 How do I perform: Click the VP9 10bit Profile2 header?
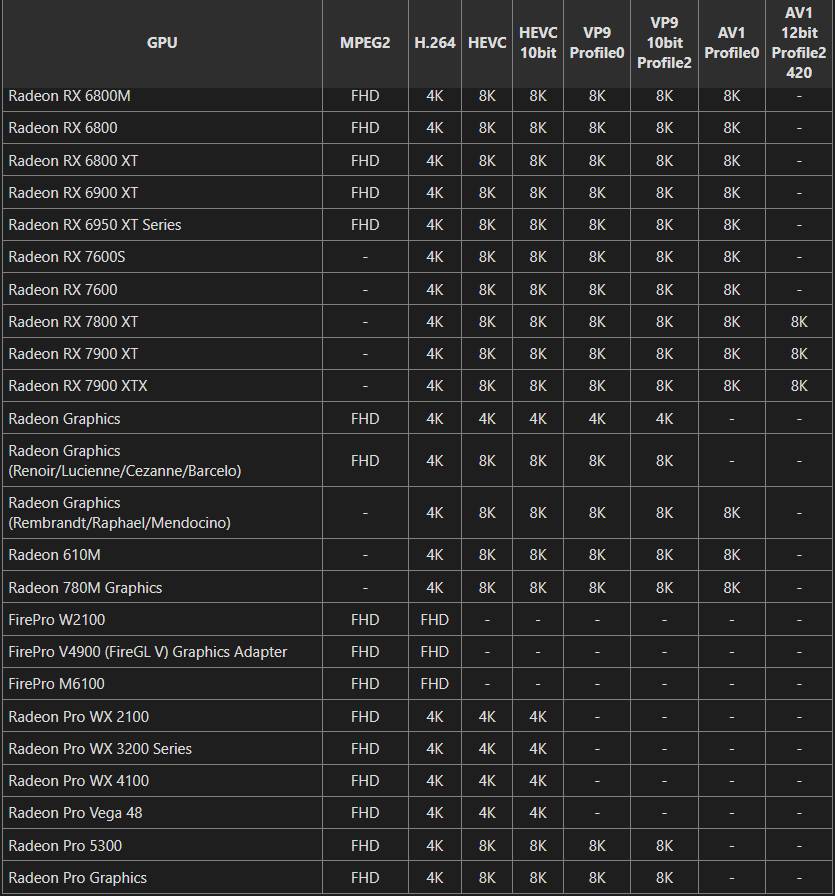click(664, 43)
